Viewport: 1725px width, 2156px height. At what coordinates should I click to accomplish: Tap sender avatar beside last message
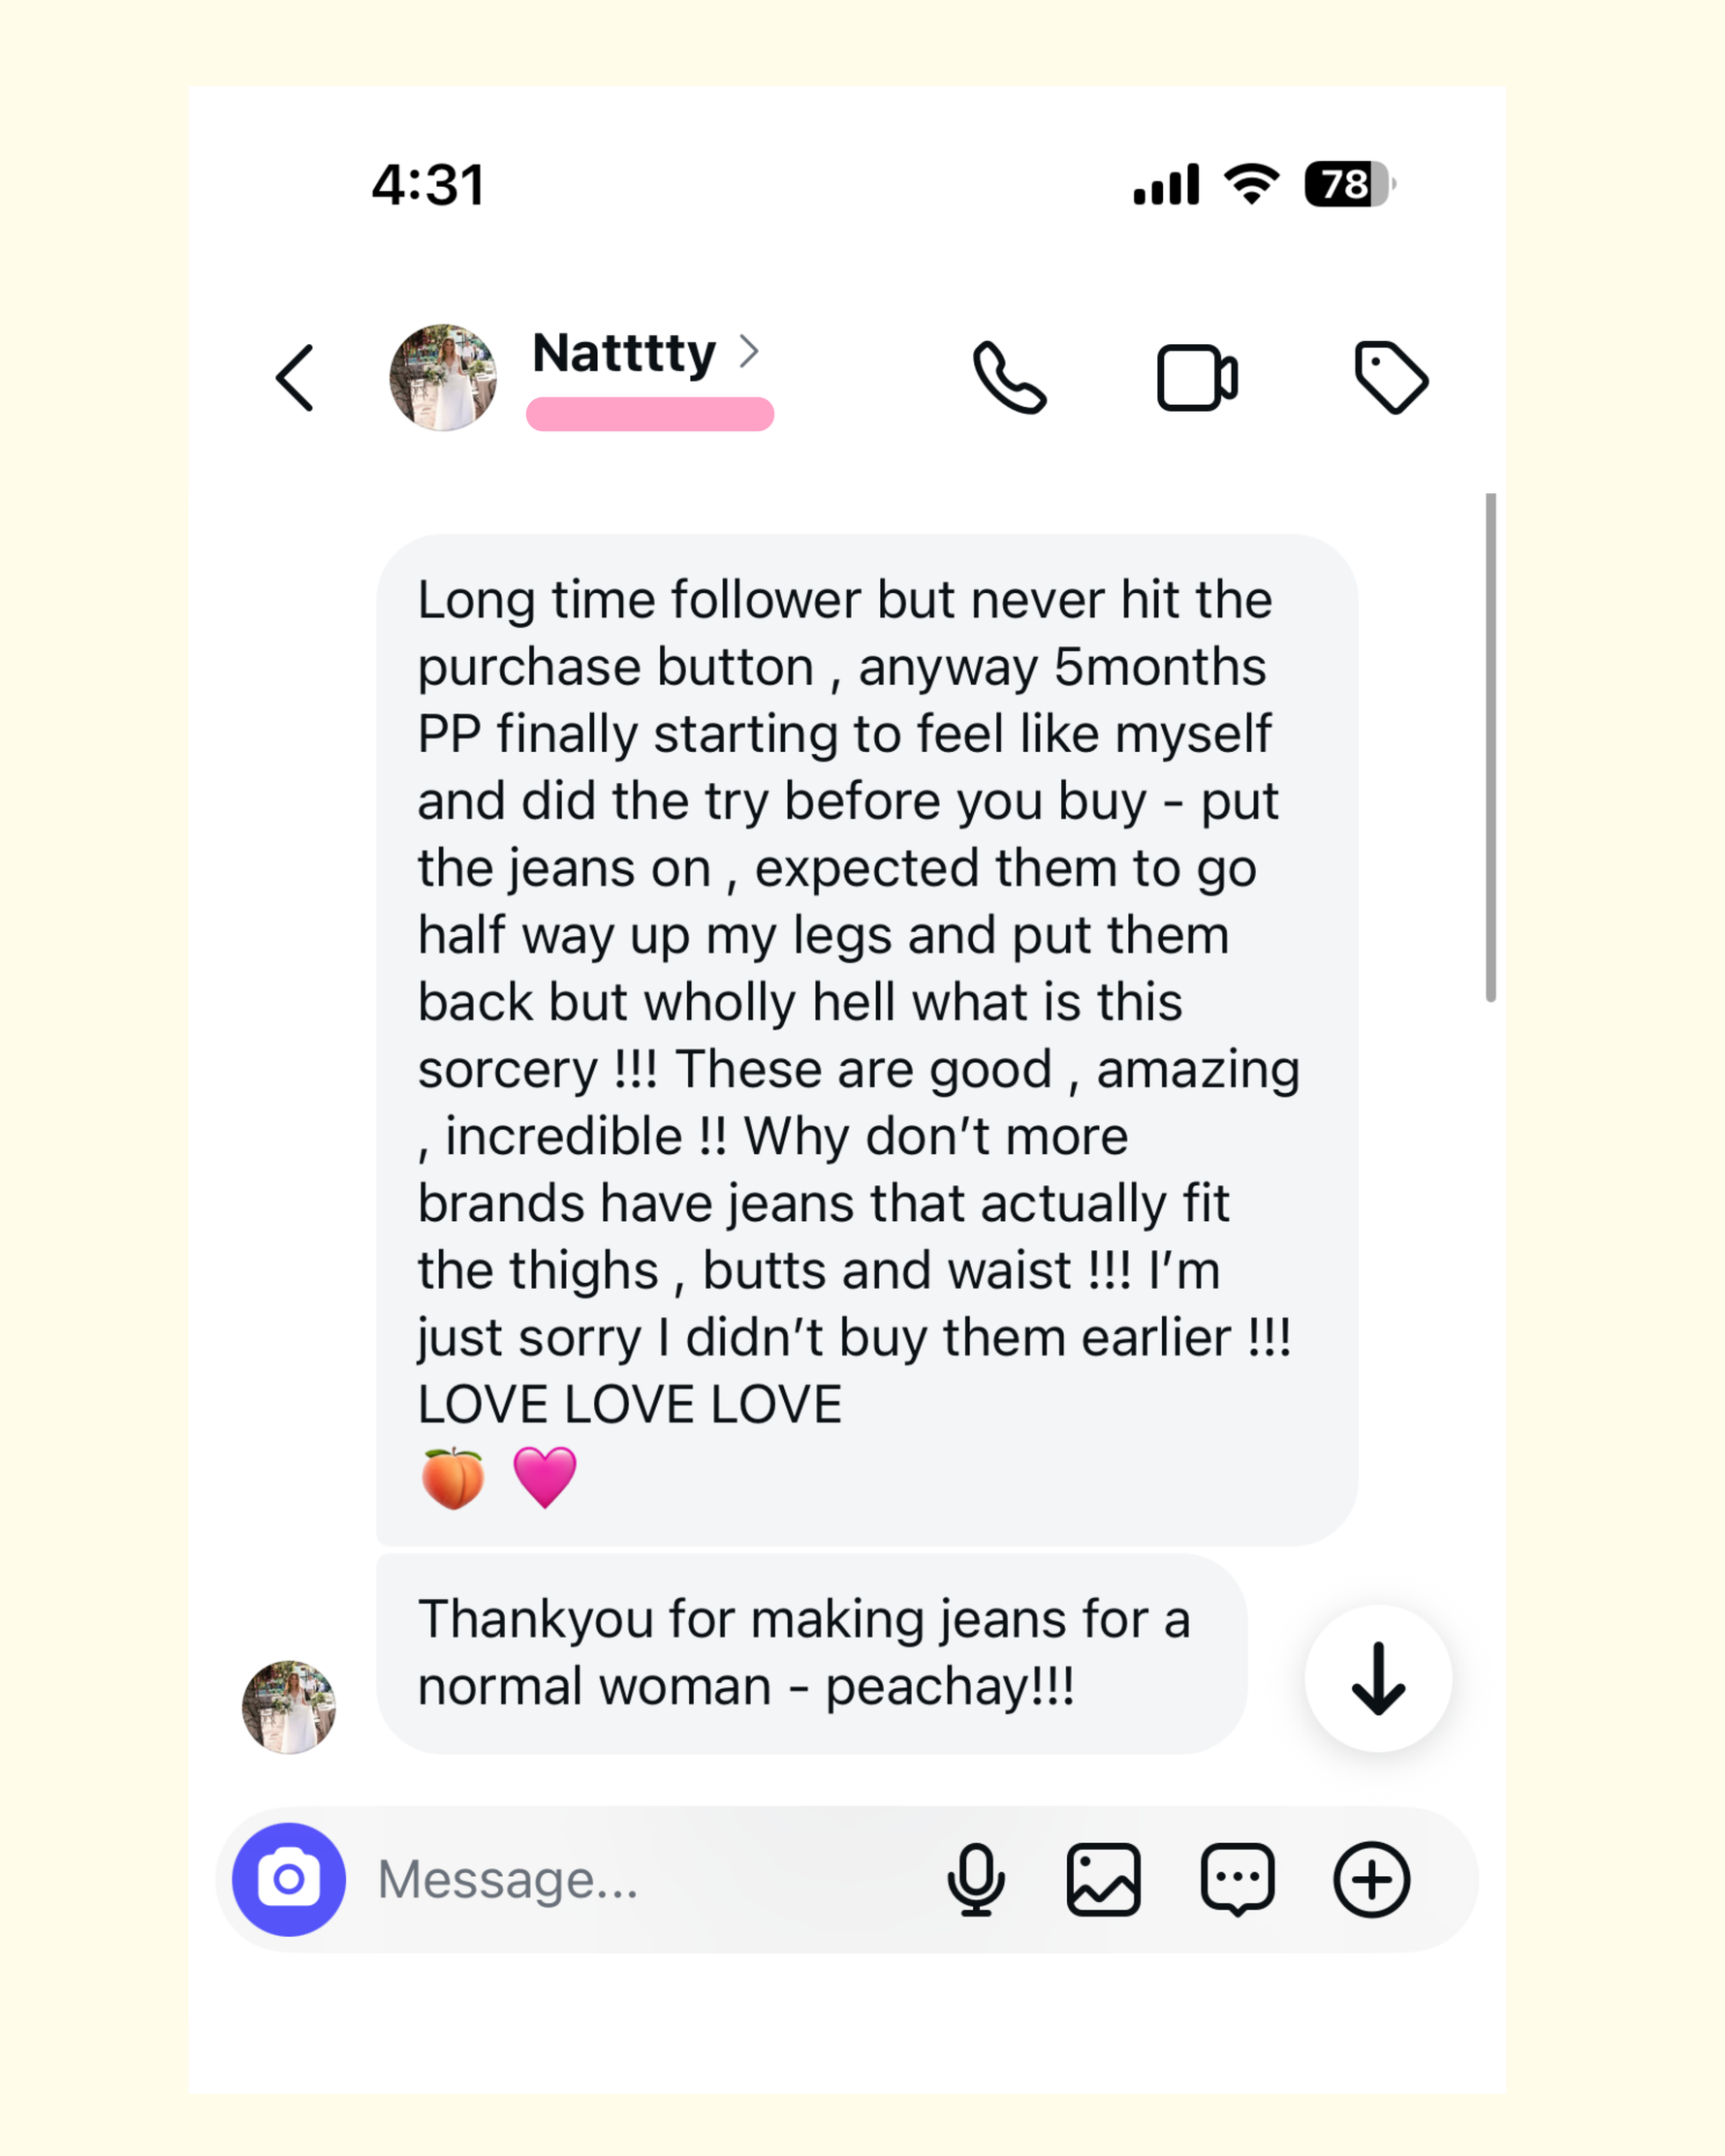coord(289,1707)
